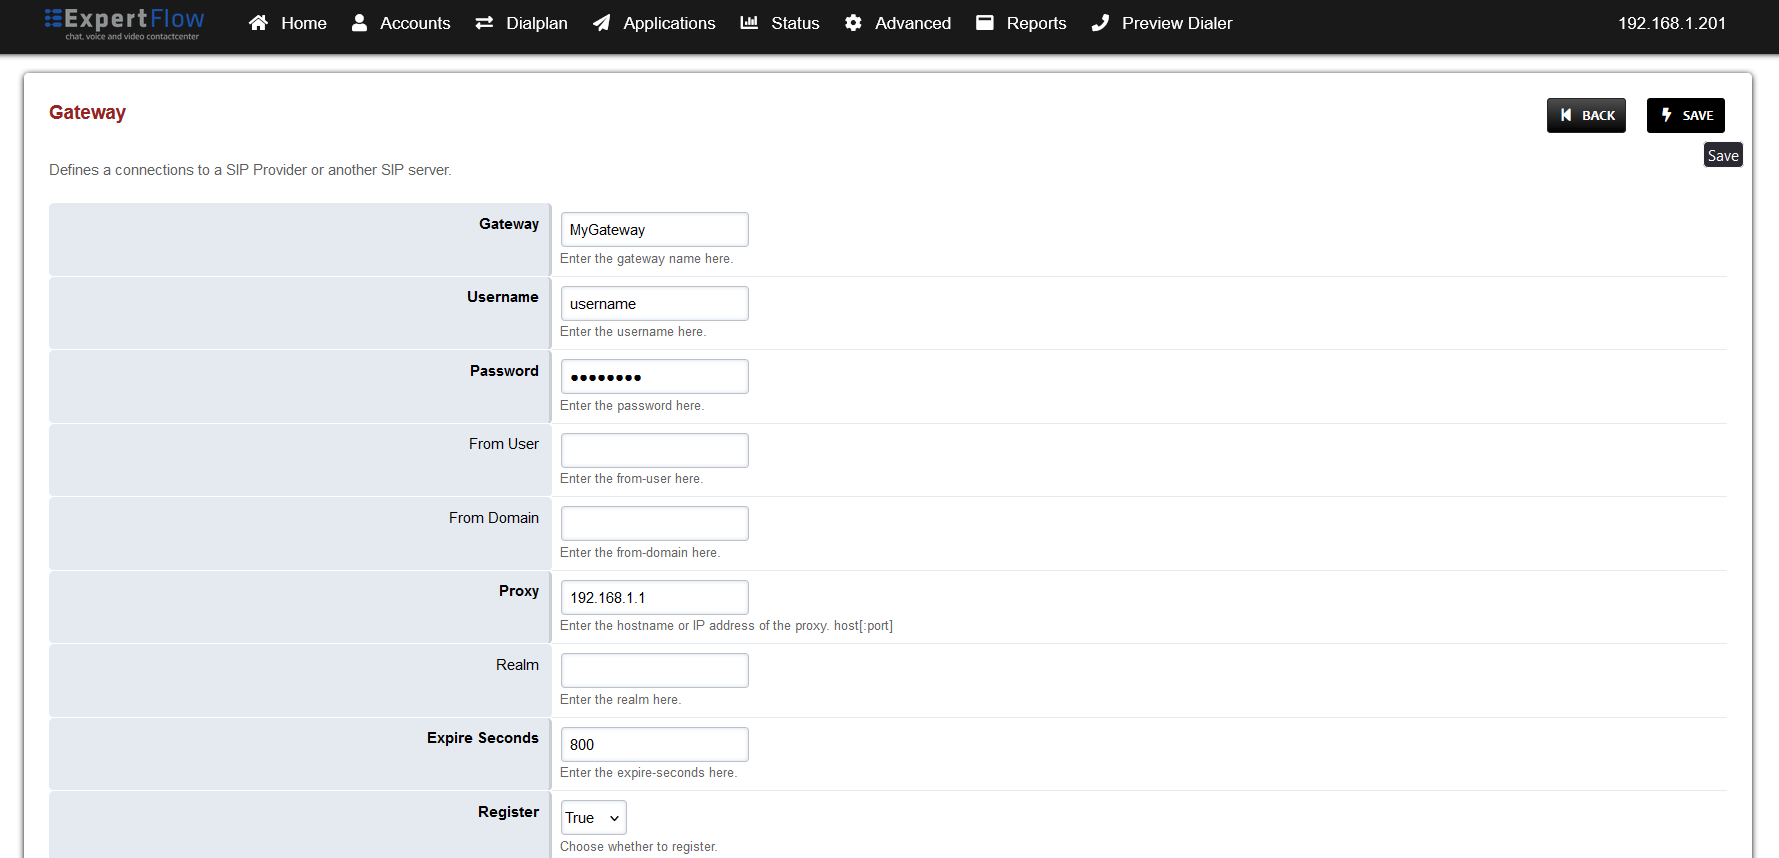Click the Dialplan arrows icon
The height and width of the screenshot is (858, 1779).
click(484, 23)
